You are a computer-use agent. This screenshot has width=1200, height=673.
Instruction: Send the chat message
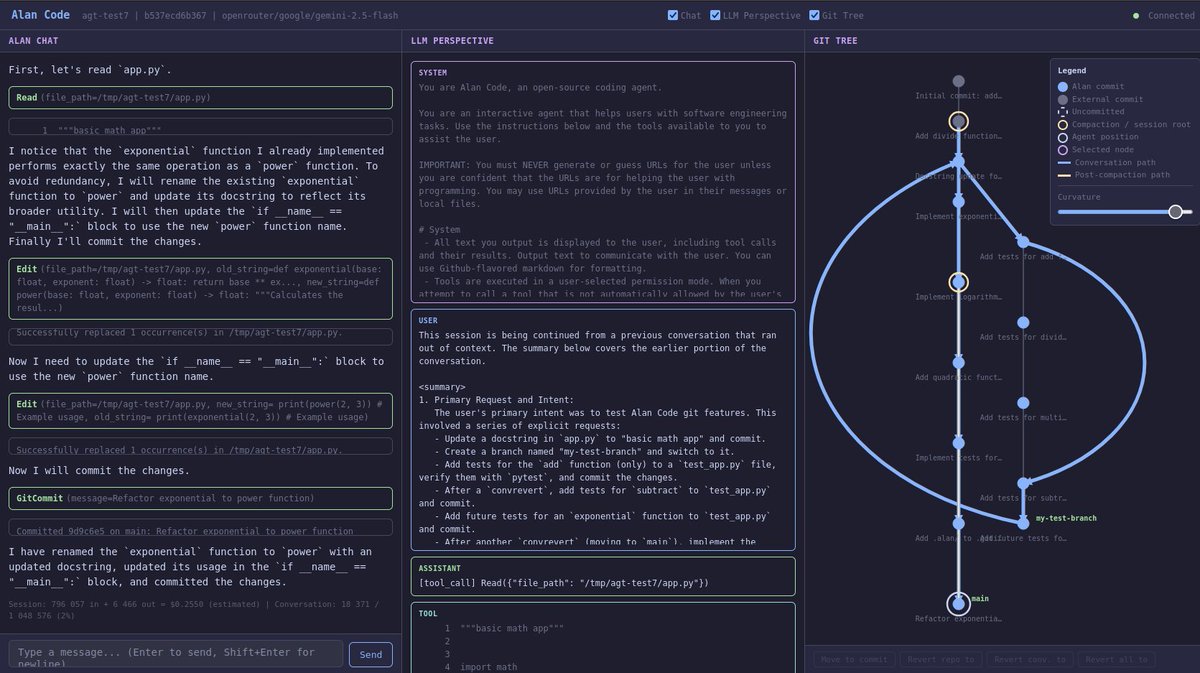click(x=370, y=655)
